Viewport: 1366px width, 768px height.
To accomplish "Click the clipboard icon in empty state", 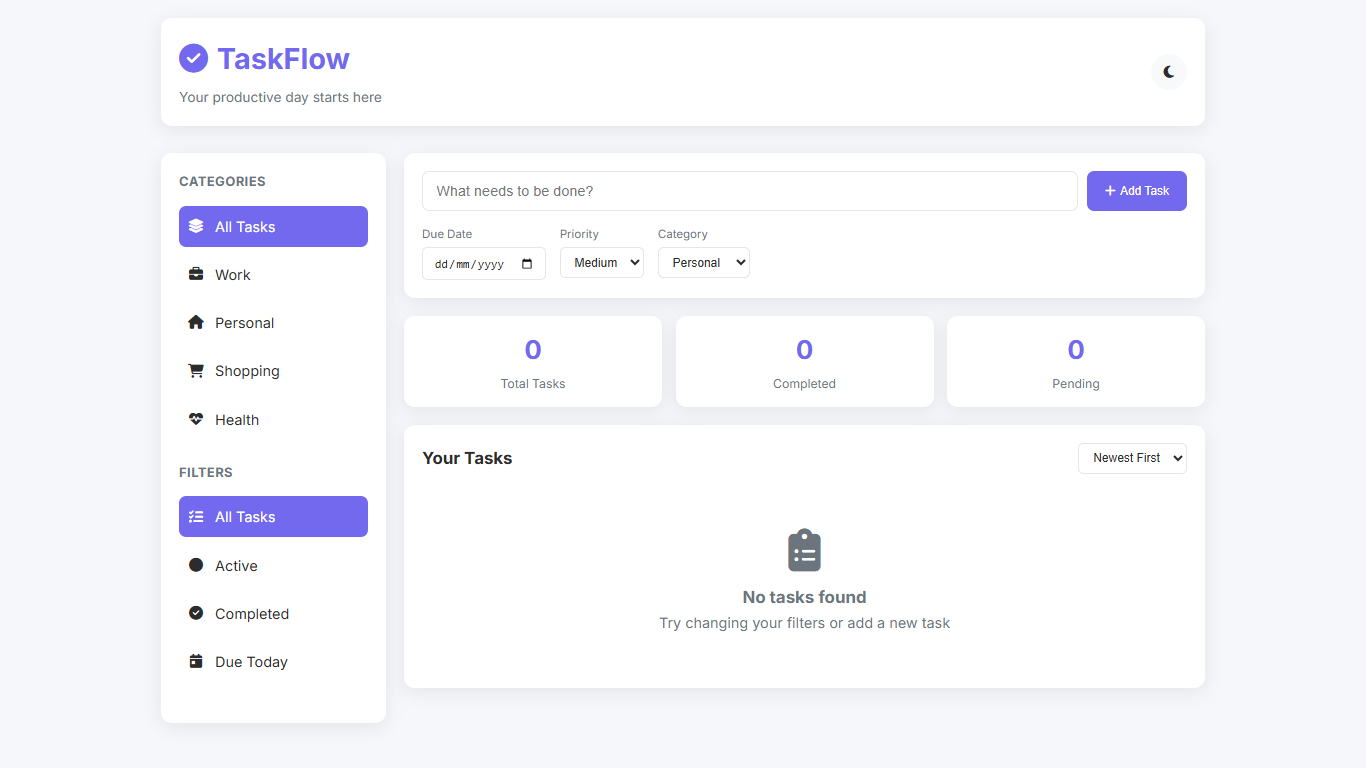I will [804, 550].
